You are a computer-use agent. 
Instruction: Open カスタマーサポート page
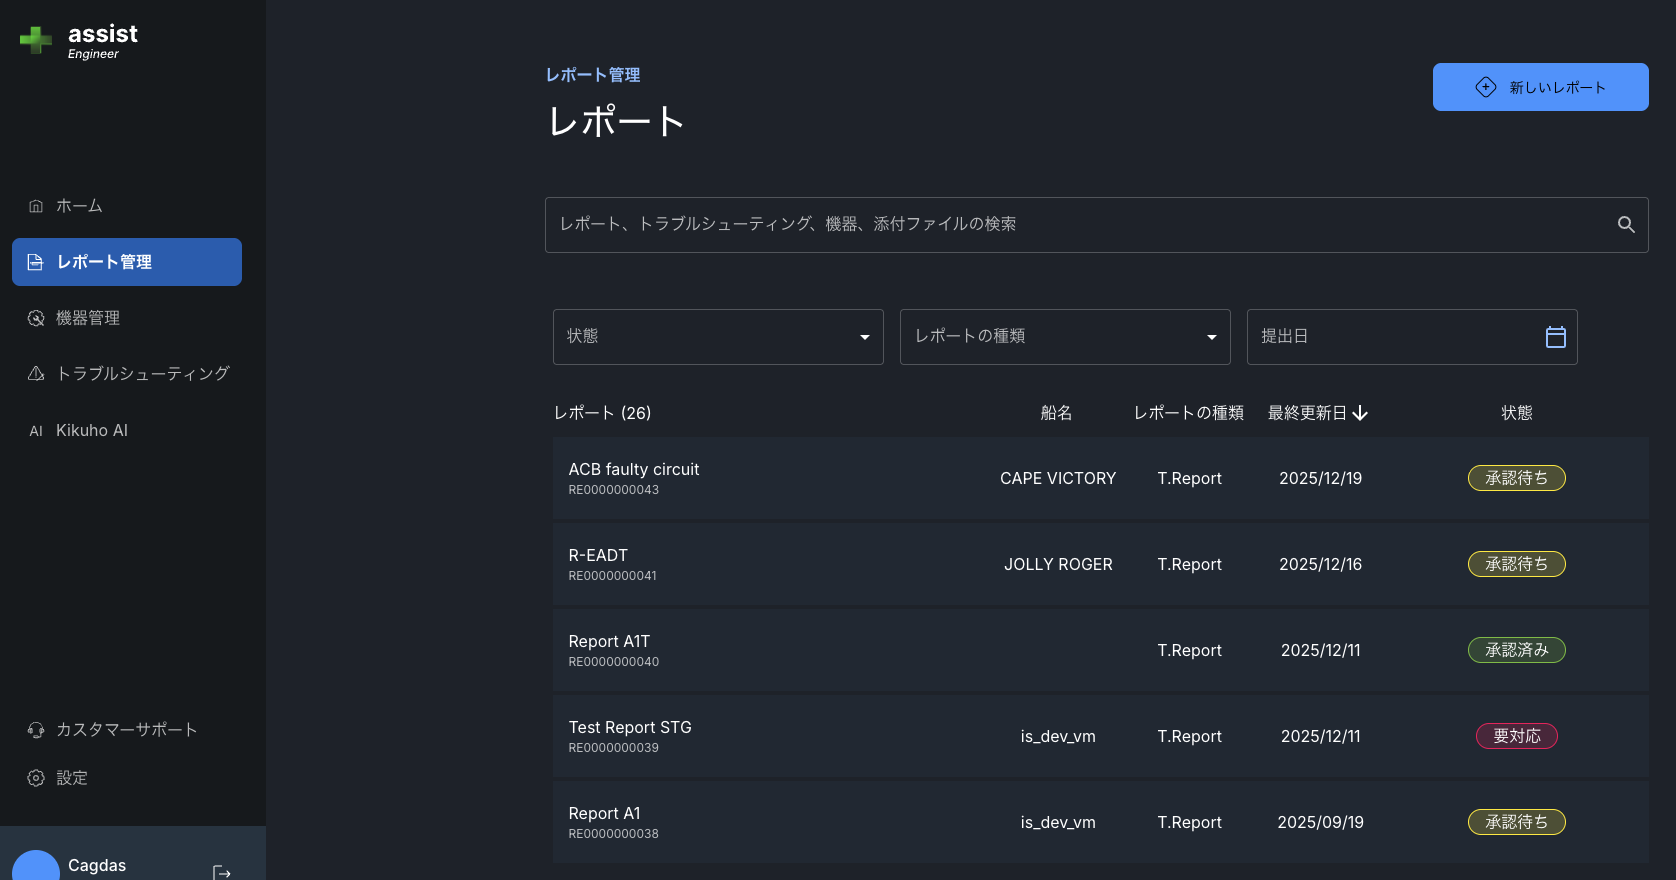pos(127,730)
